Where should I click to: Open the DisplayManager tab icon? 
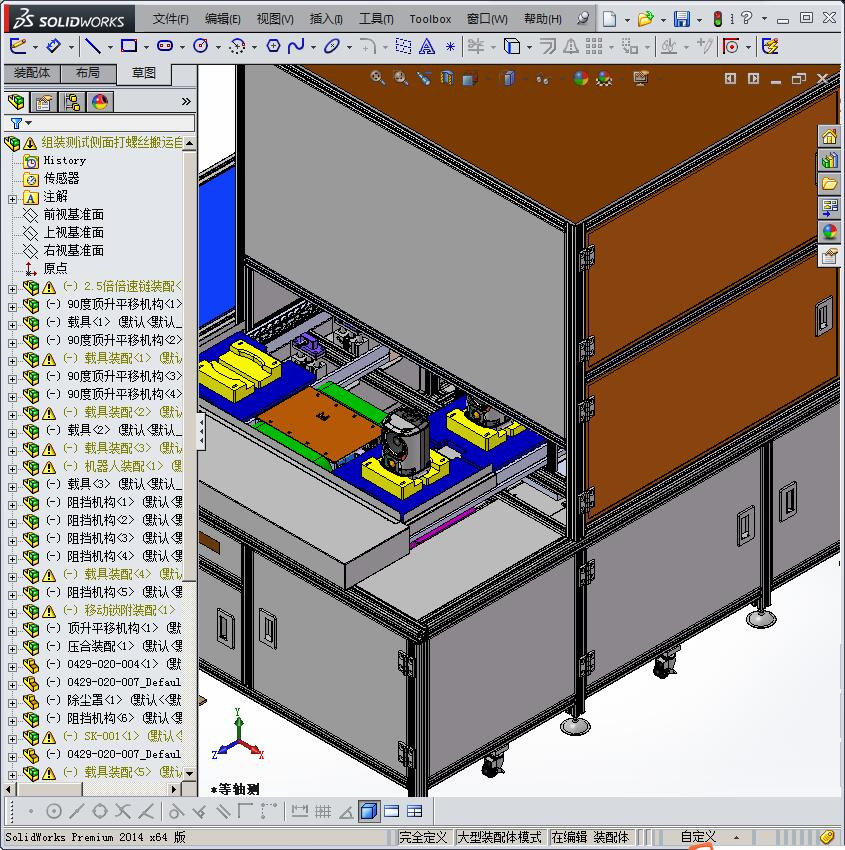click(100, 101)
